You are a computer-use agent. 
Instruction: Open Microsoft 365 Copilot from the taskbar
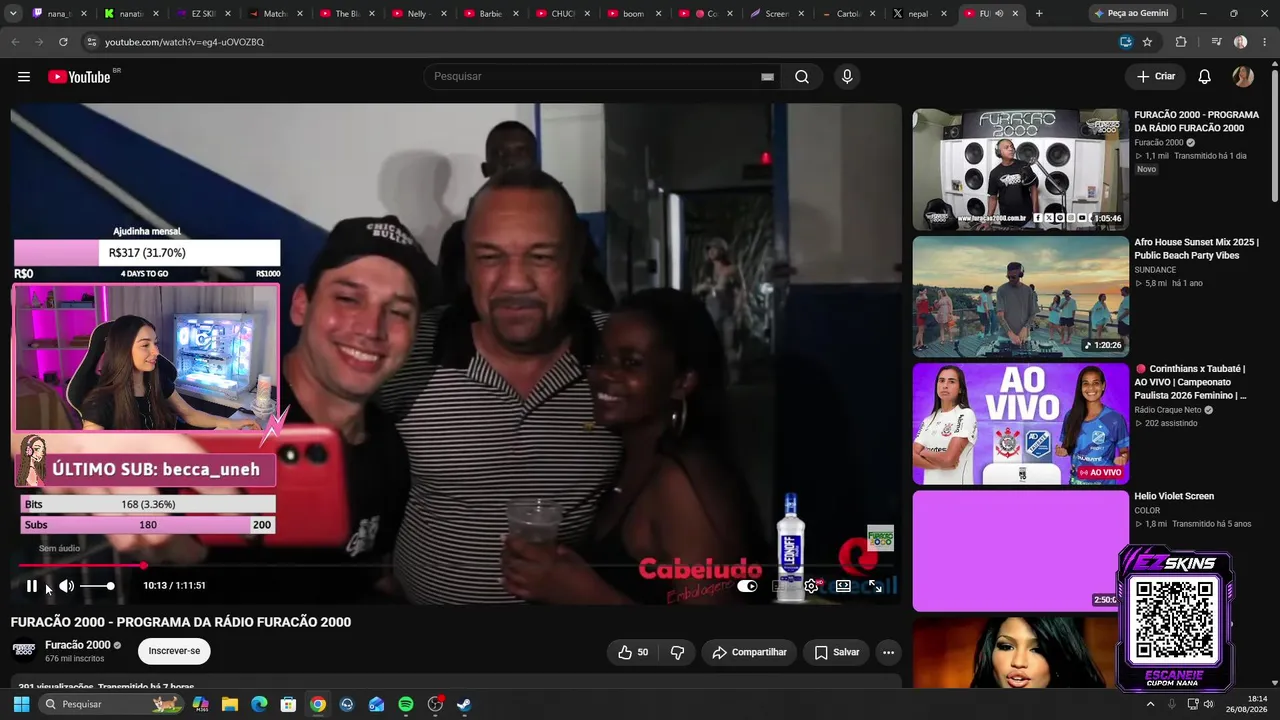pyautogui.click(x=201, y=704)
